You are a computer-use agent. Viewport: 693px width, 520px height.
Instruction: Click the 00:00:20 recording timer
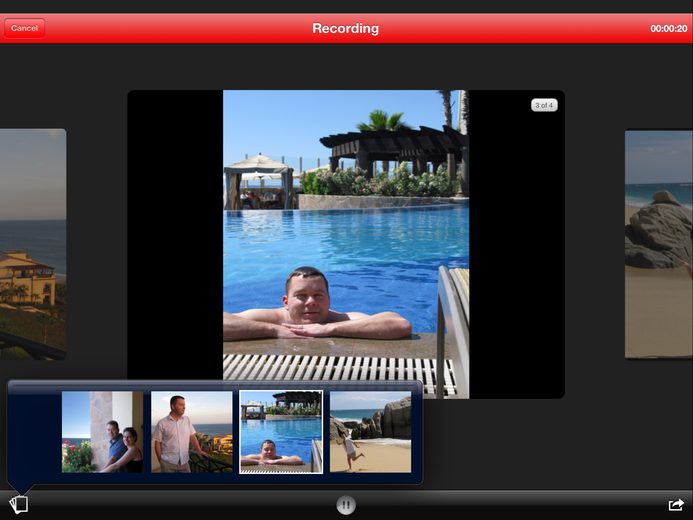[669, 28]
